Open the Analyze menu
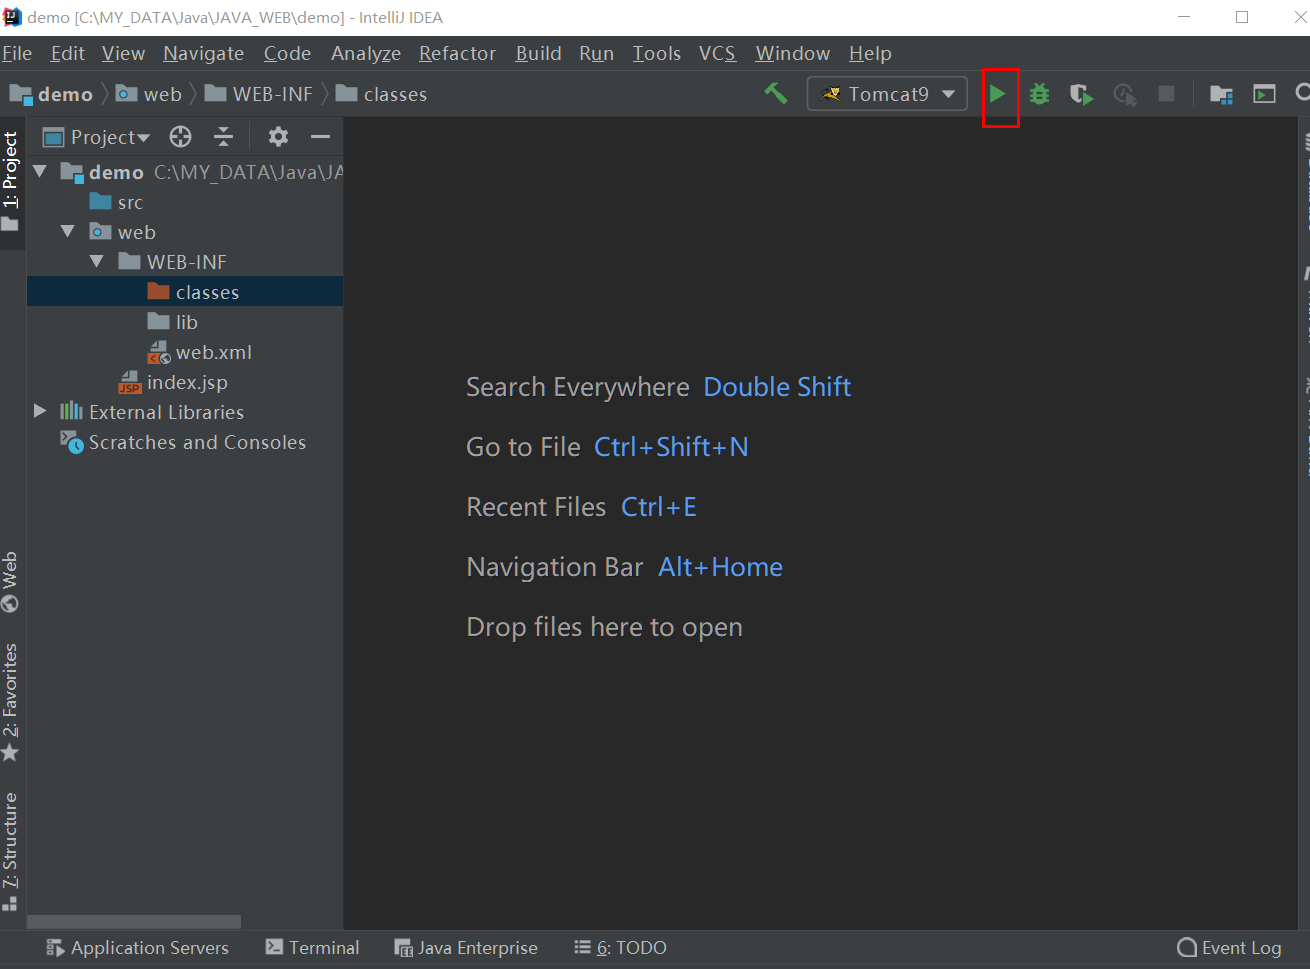This screenshot has height=969, width=1310. click(x=366, y=53)
